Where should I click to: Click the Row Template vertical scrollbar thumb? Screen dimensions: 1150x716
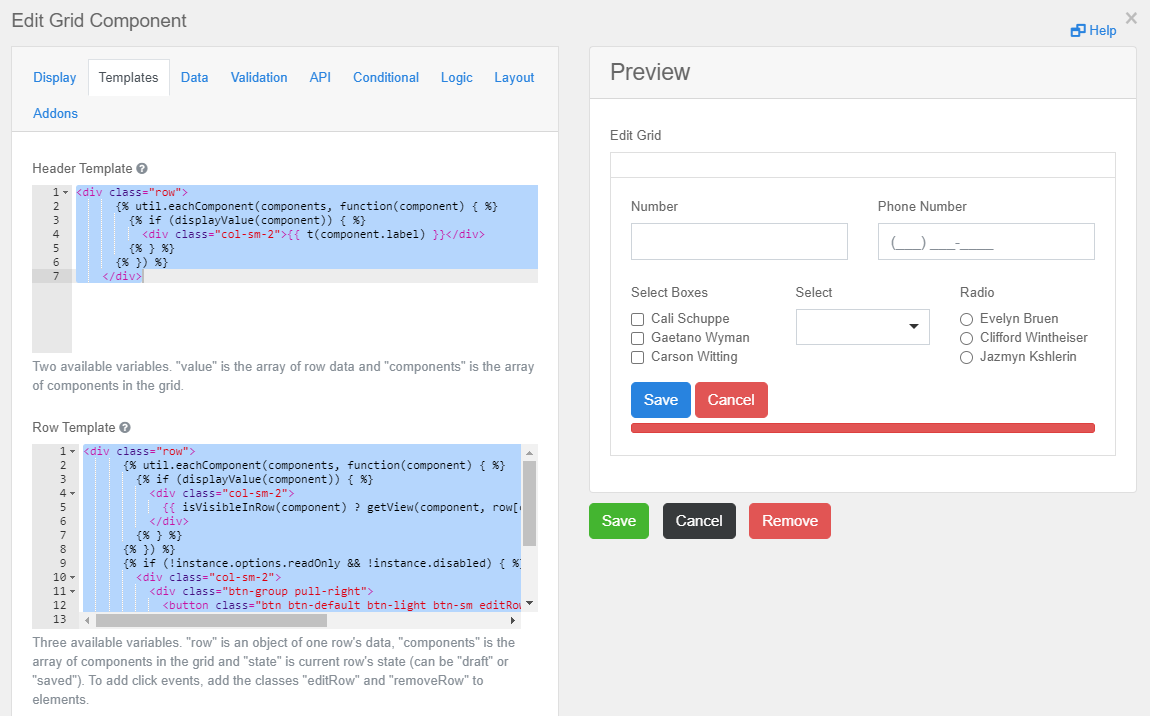pos(530,503)
